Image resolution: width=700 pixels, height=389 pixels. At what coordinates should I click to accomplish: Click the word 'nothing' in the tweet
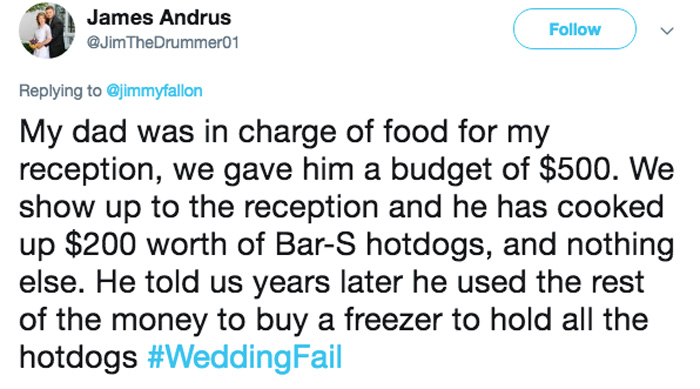click(x=621, y=245)
